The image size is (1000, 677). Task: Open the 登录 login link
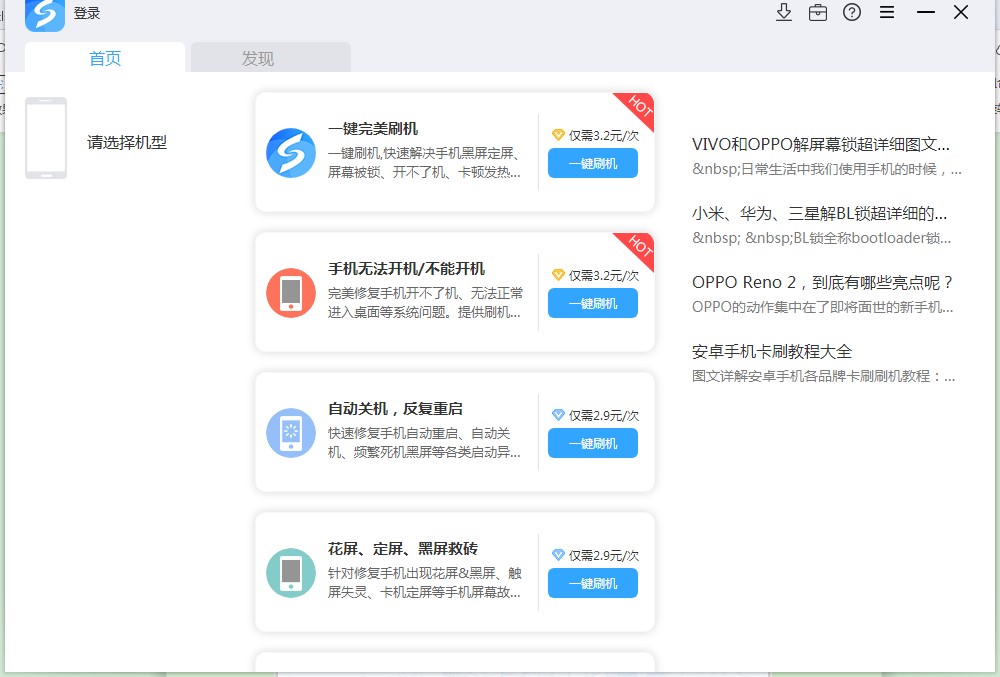tap(87, 13)
